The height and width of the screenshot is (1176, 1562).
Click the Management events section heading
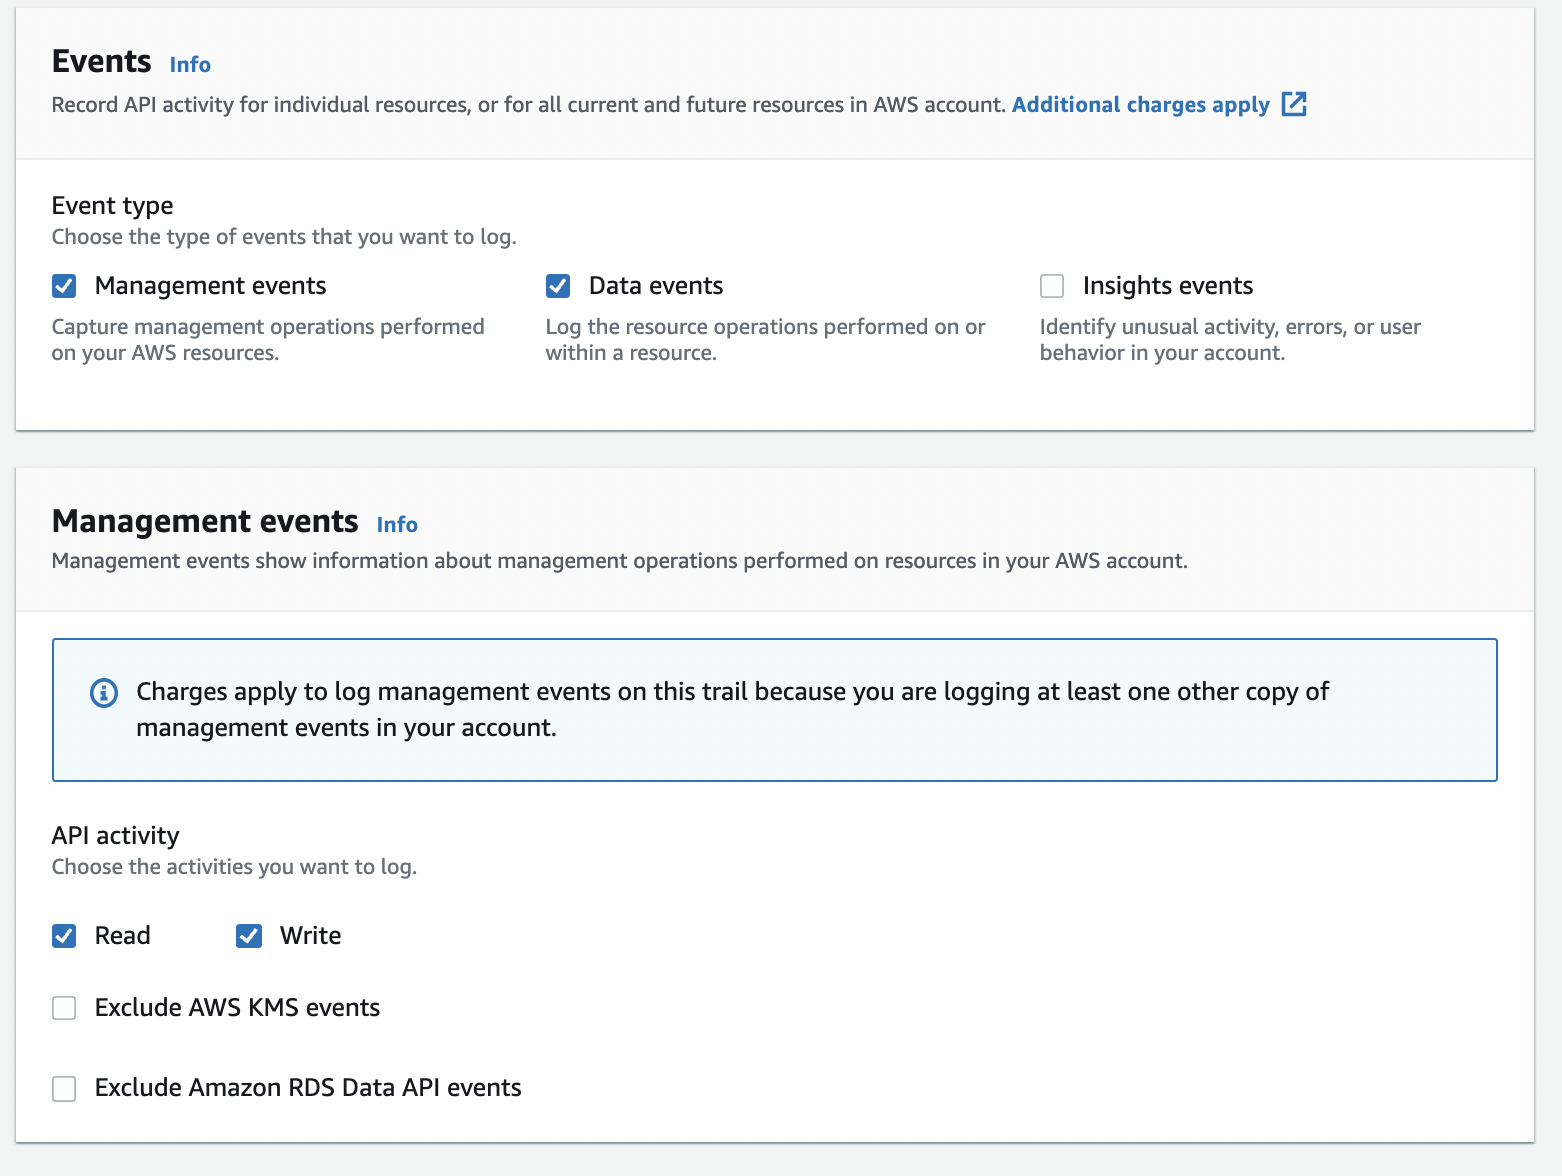(205, 521)
